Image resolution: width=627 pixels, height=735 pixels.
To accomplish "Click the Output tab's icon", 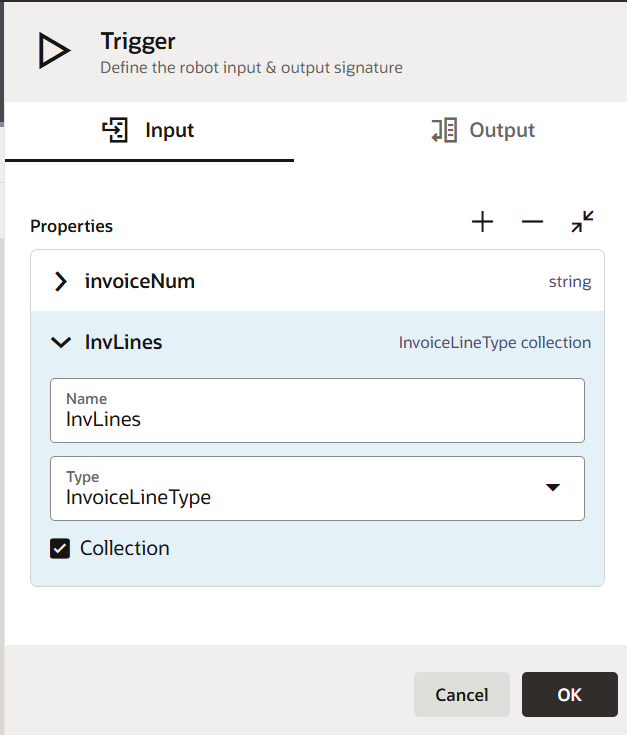I will pos(444,131).
